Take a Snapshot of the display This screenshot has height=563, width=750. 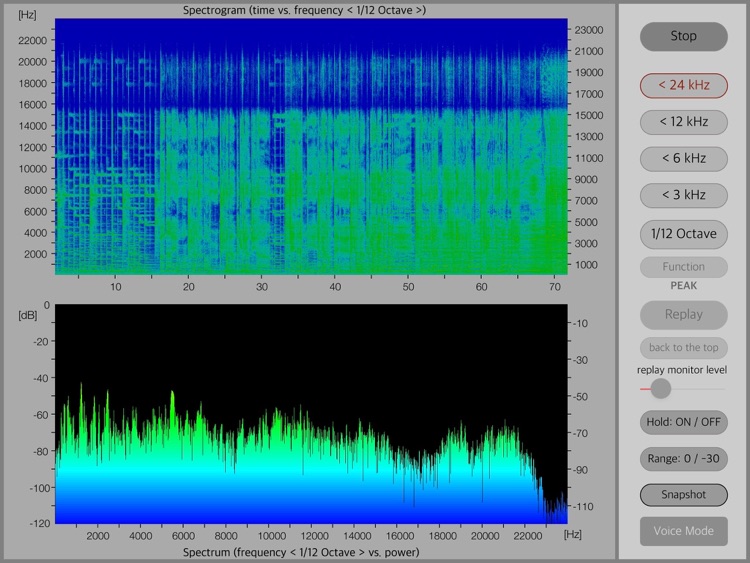tap(684, 495)
